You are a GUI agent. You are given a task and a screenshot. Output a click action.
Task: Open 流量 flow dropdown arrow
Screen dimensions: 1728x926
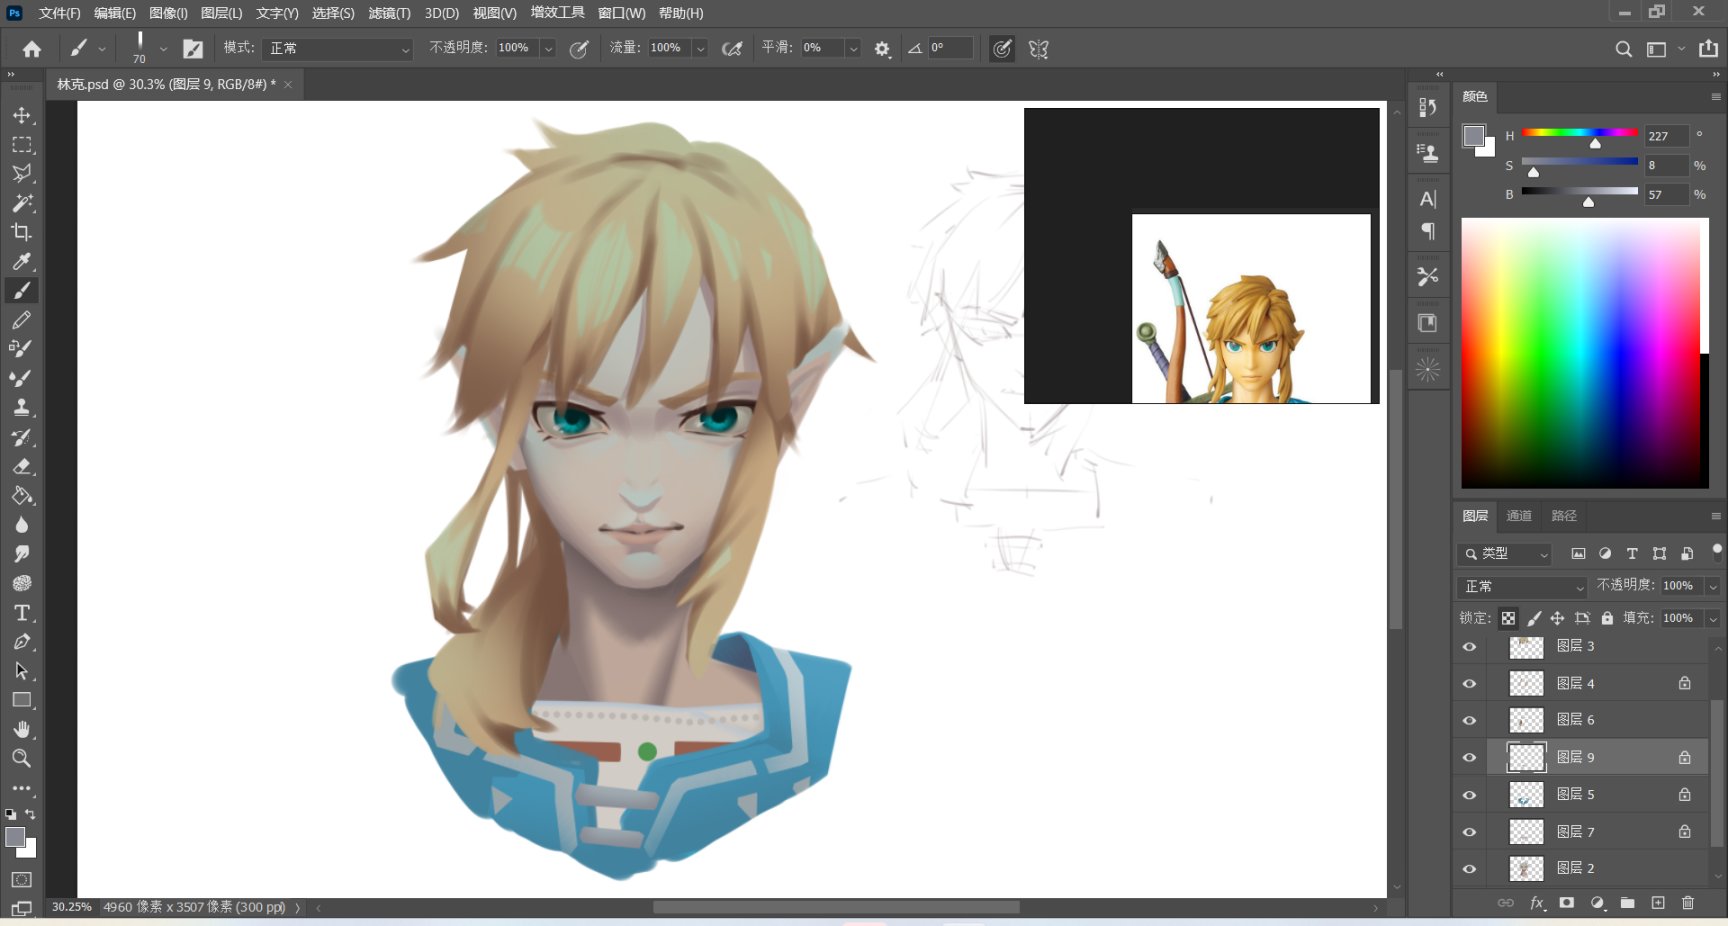700,48
